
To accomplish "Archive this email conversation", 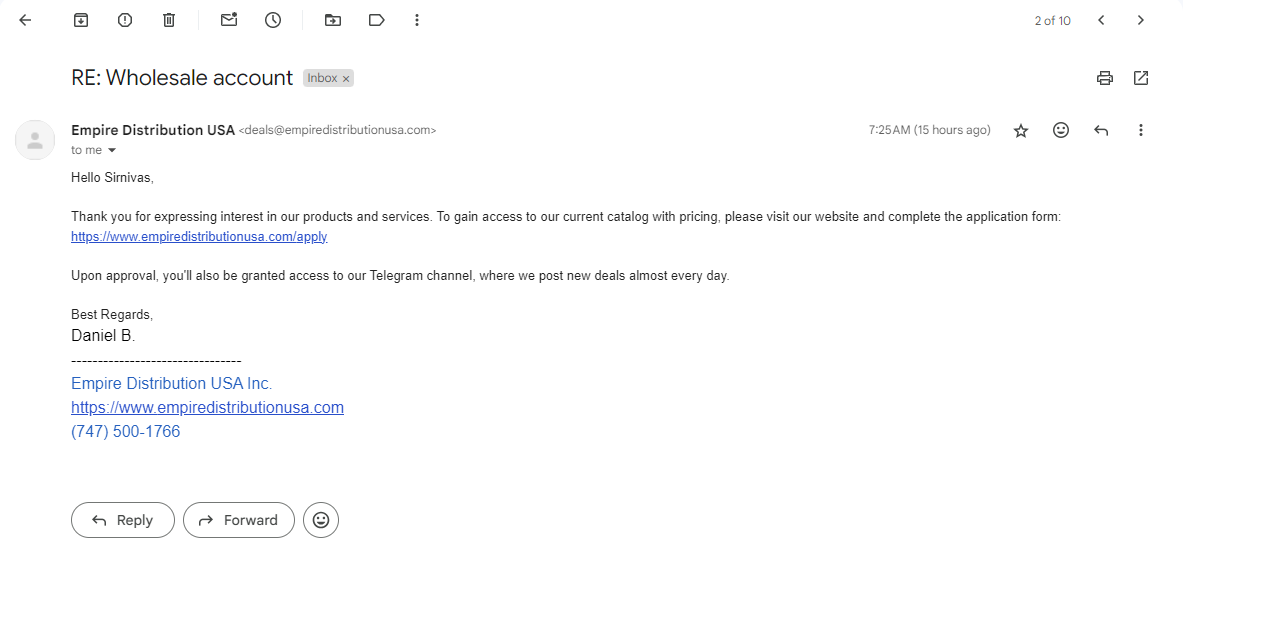I will click(x=81, y=20).
